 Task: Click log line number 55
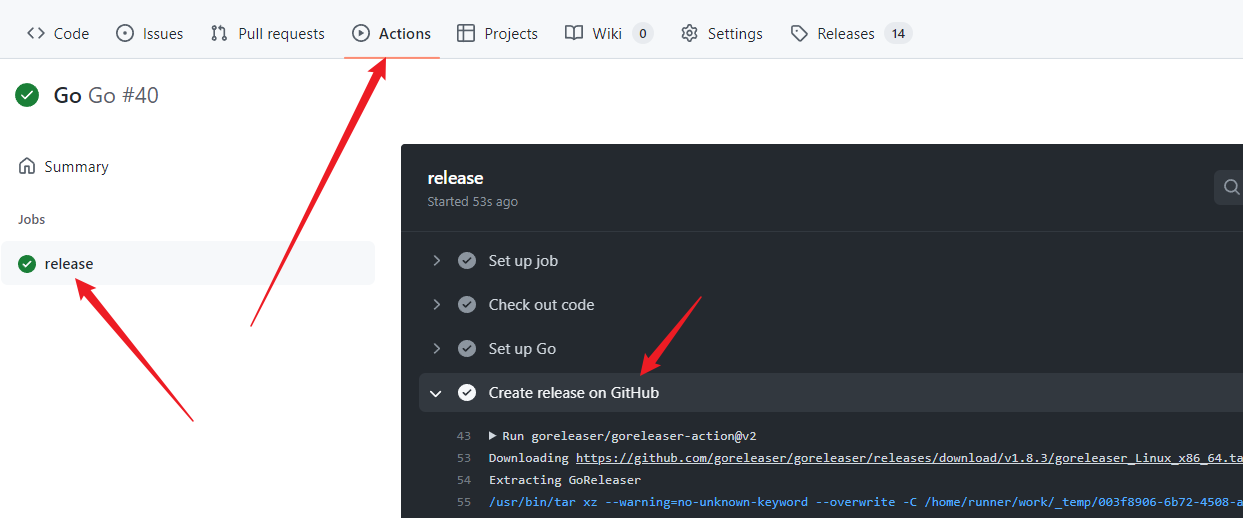[x=463, y=502]
